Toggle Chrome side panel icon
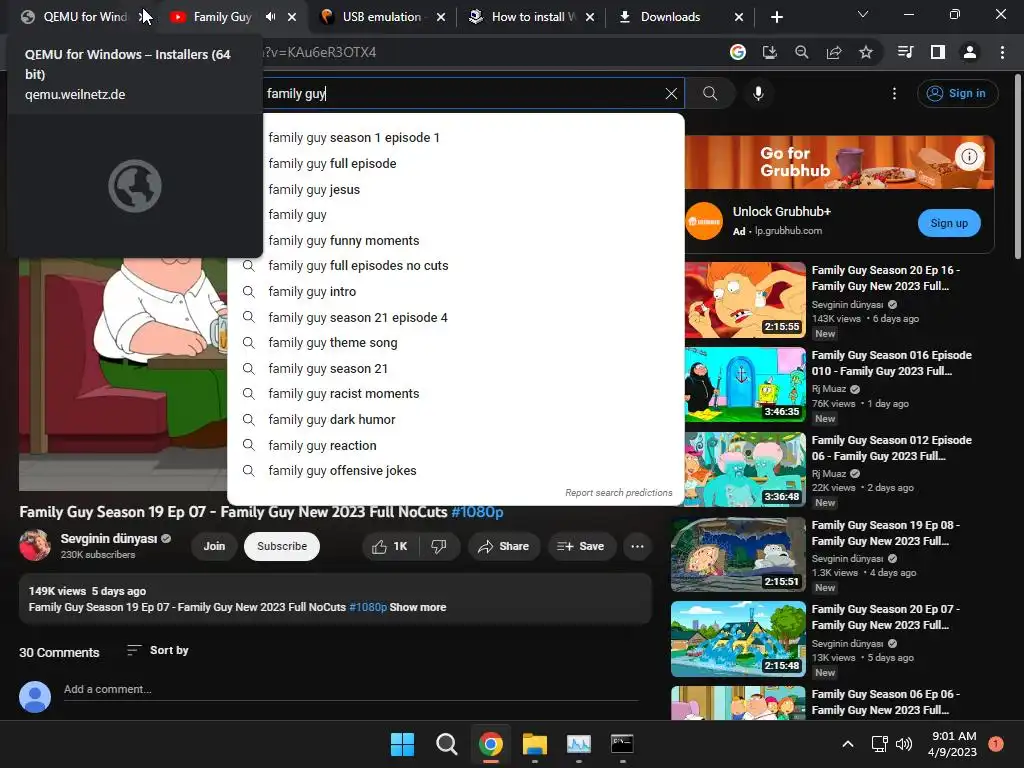This screenshot has width=1024, height=768. 938,52
